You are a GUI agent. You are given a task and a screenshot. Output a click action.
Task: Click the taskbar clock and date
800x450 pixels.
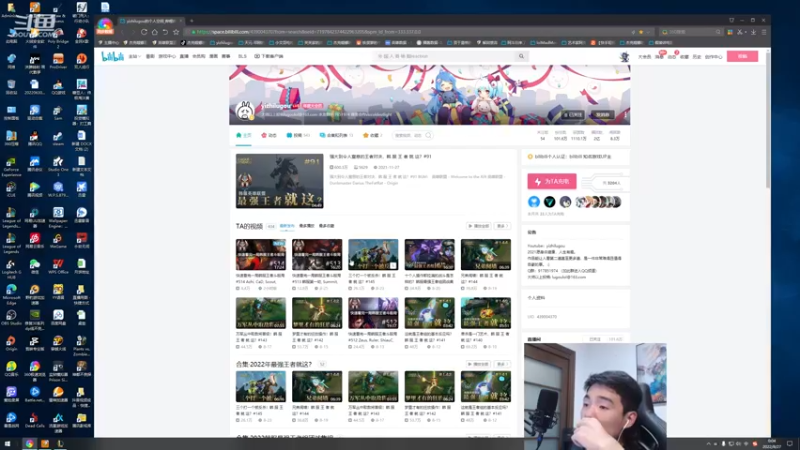click(x=771, y=444)
